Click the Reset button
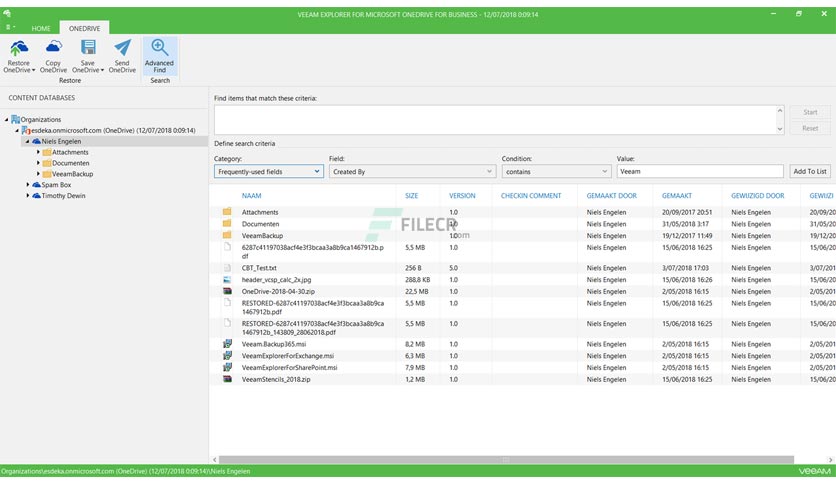The width and height of the screenshot is (836, 484). click(810, 128)
